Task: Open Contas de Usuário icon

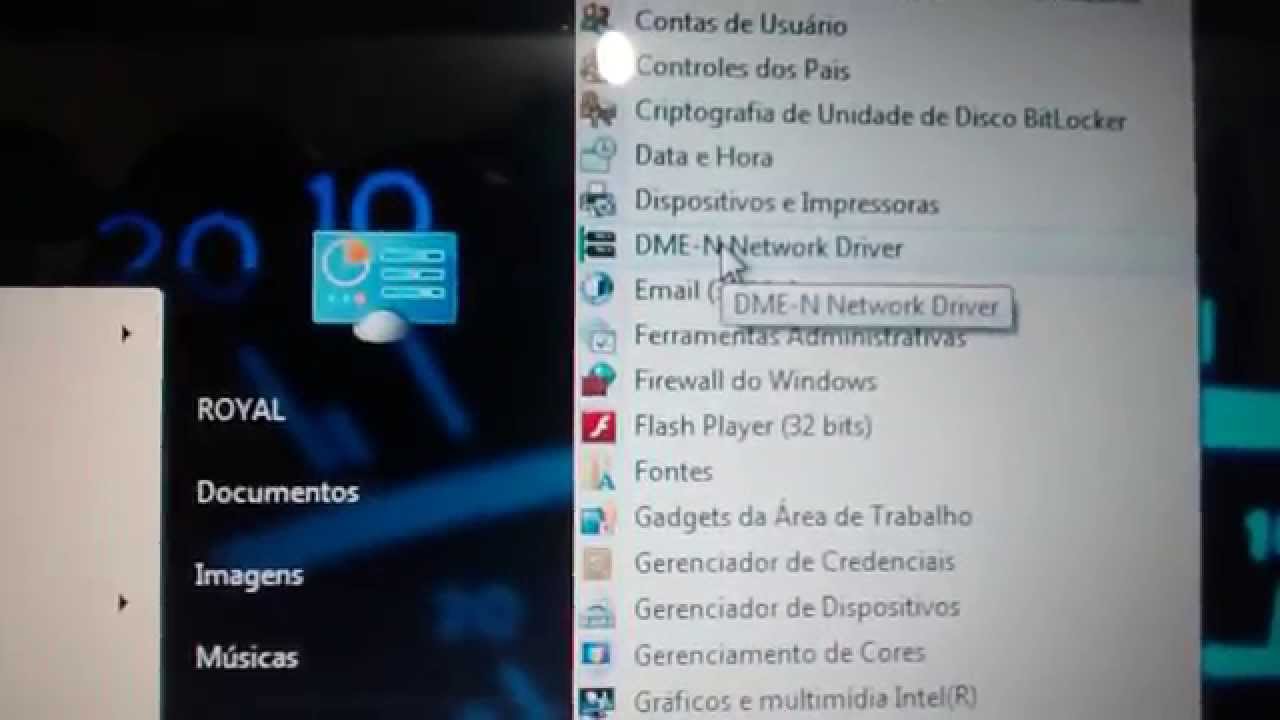Action: tap(598, 18)
